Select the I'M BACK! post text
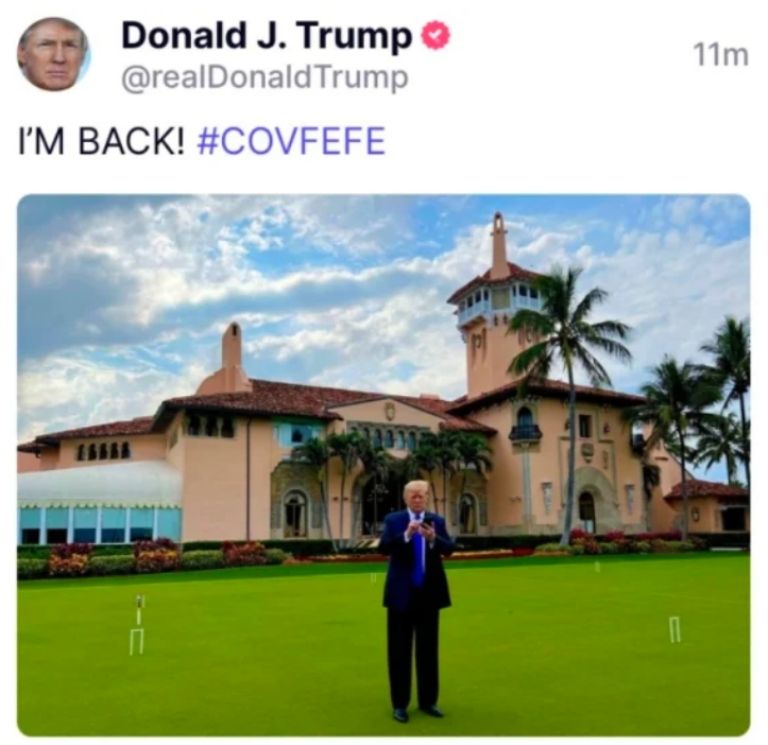This screenshot has height=745, width=768. click(x=102, y=141)
